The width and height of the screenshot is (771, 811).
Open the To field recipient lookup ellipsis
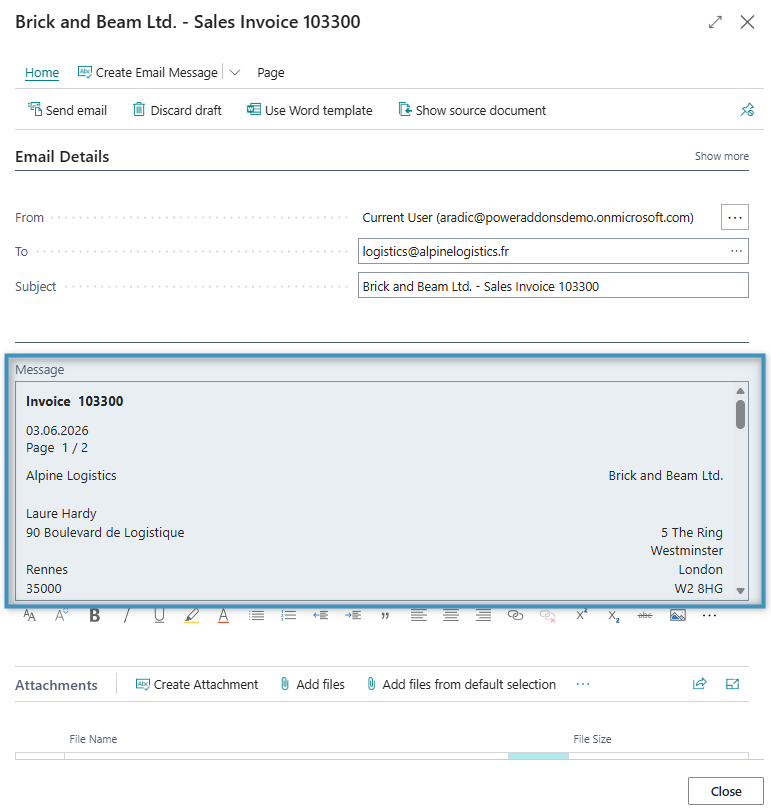point(736,251)
